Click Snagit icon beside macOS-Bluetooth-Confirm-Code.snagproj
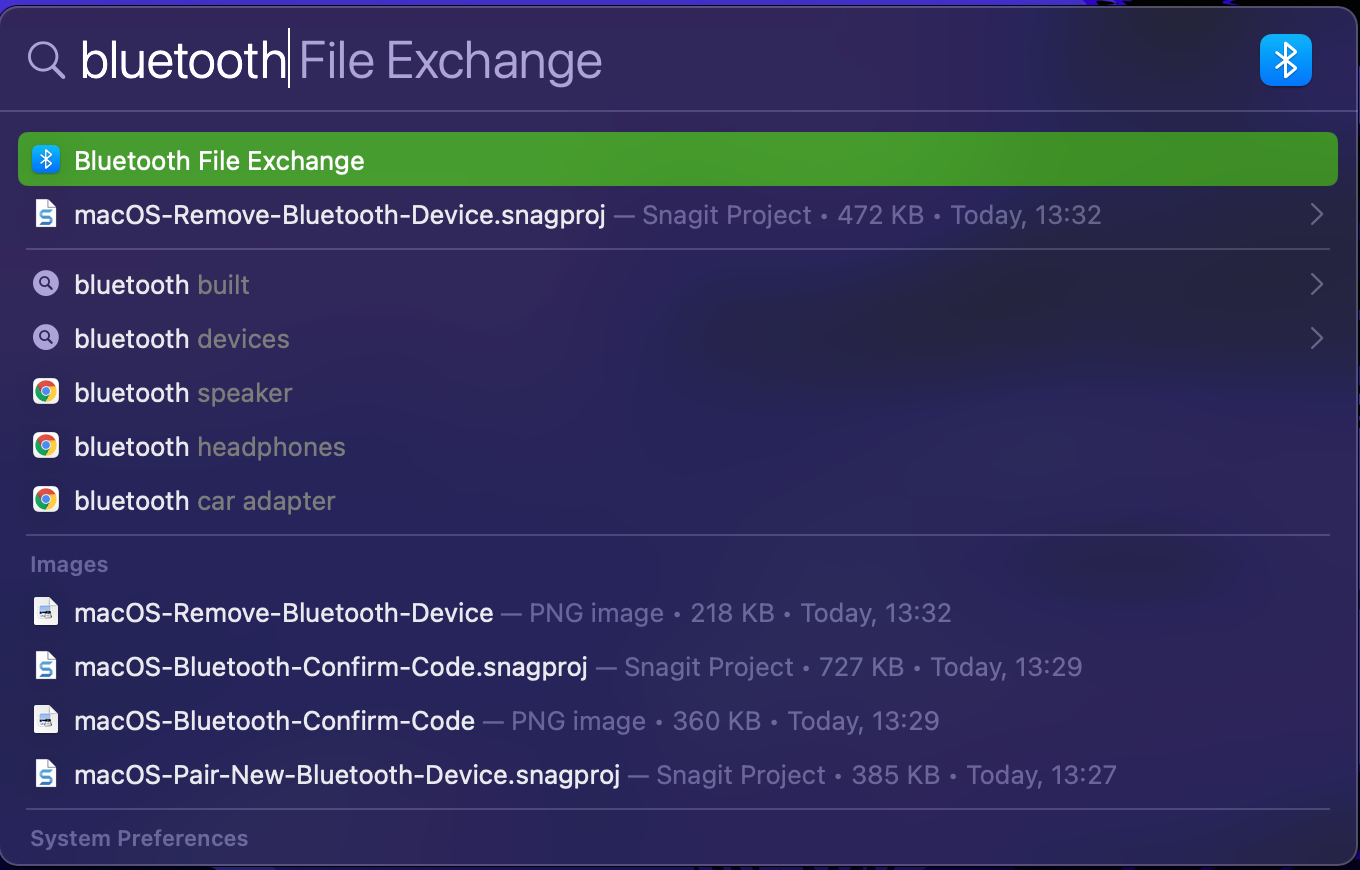Image resolution: width=1360 pixels, height=870 pixels. pos(46,665)
